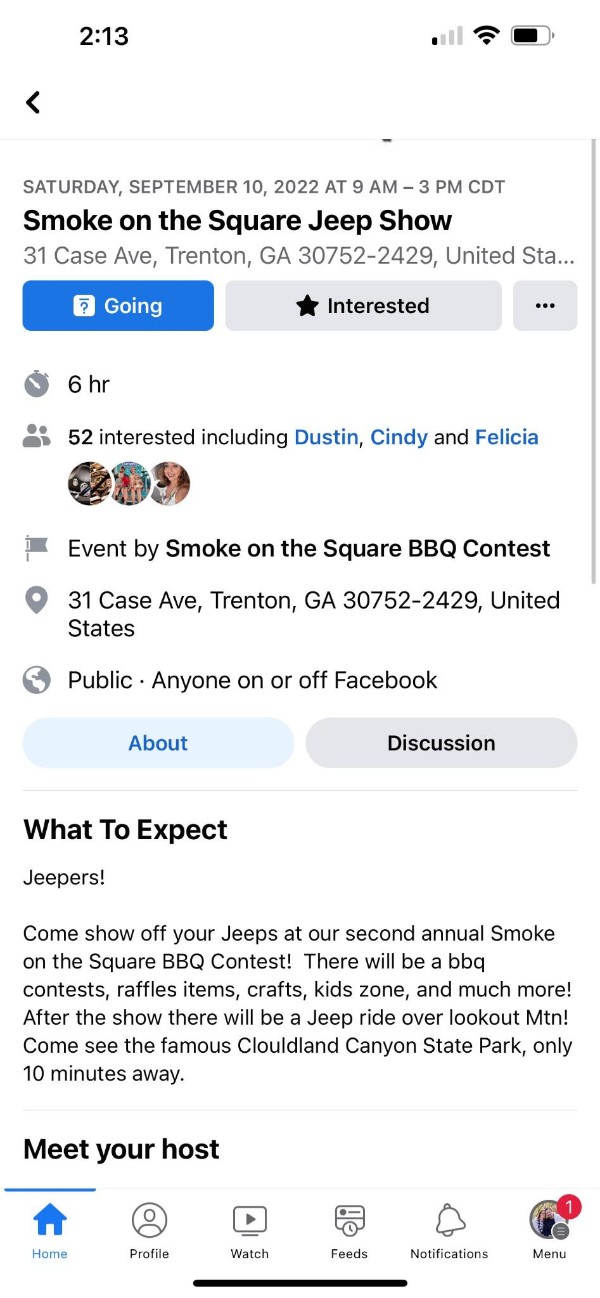600x1298 pixels.
Task: Open Dustin's profile link
Action: click(326, 437)
